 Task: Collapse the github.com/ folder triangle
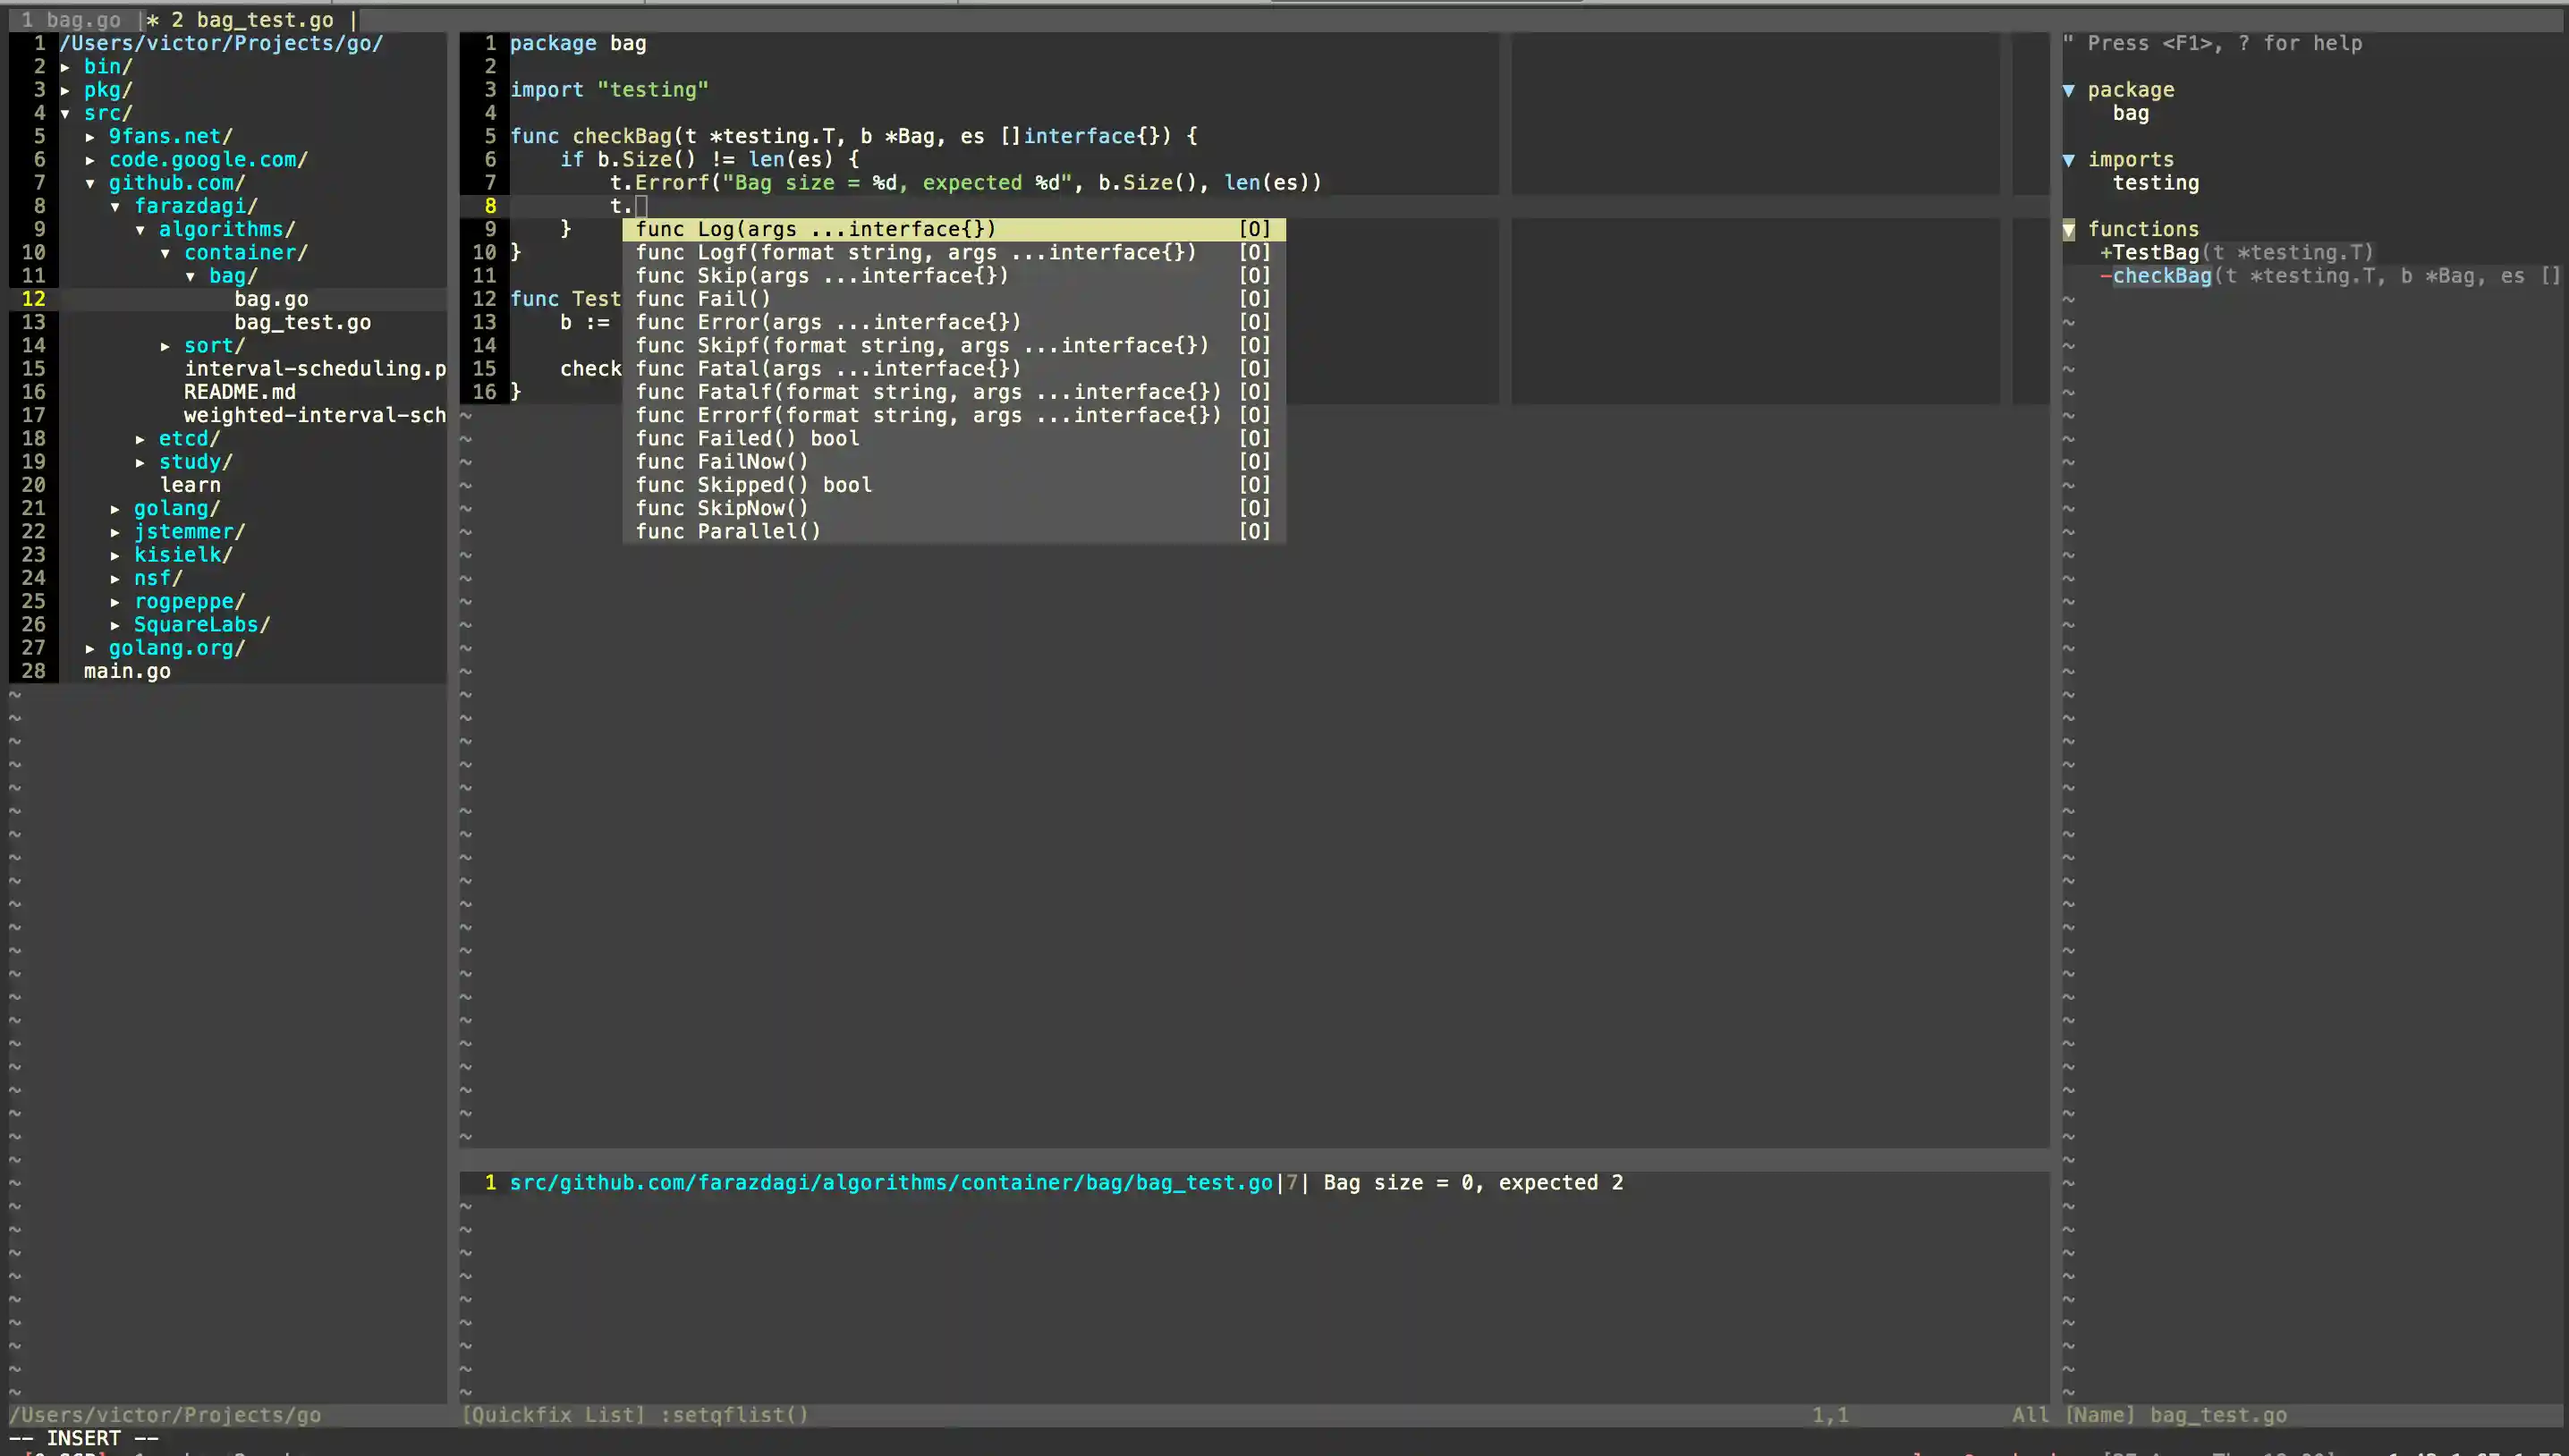[91, 183]
